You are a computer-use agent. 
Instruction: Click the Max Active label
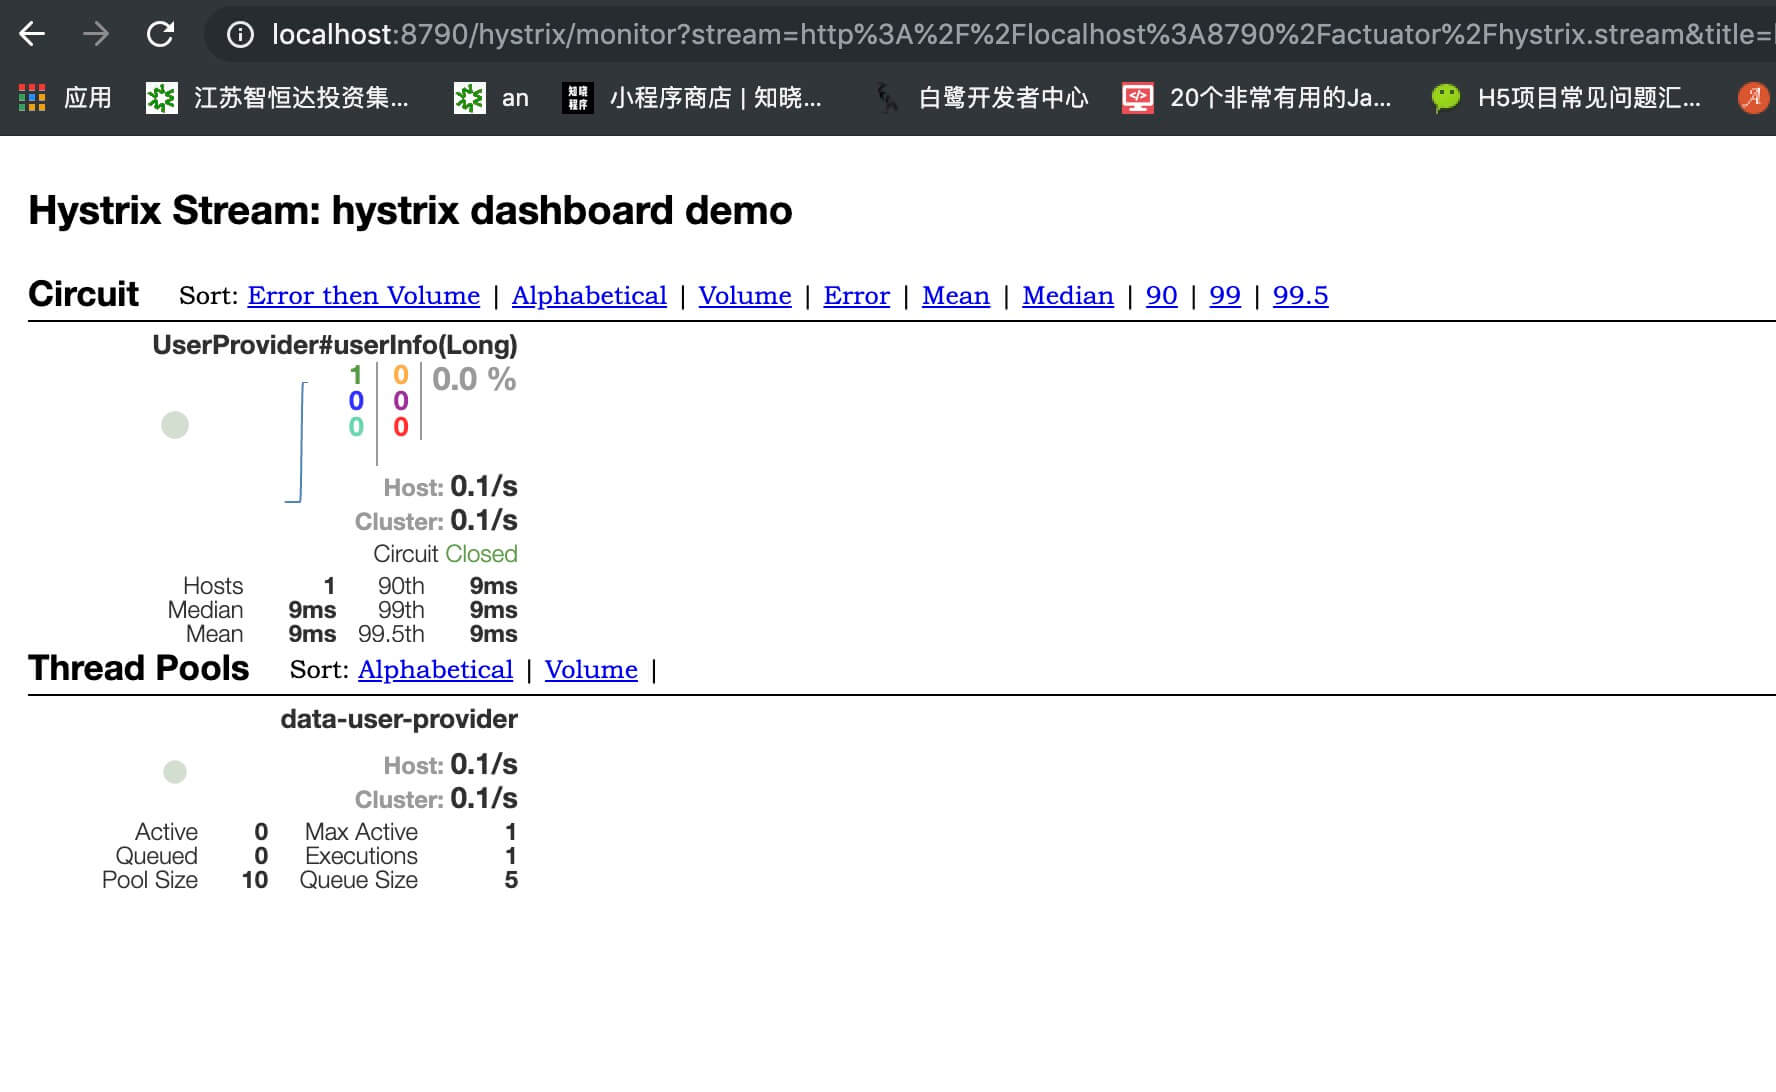pyautogui.click(x=361, y=832)
